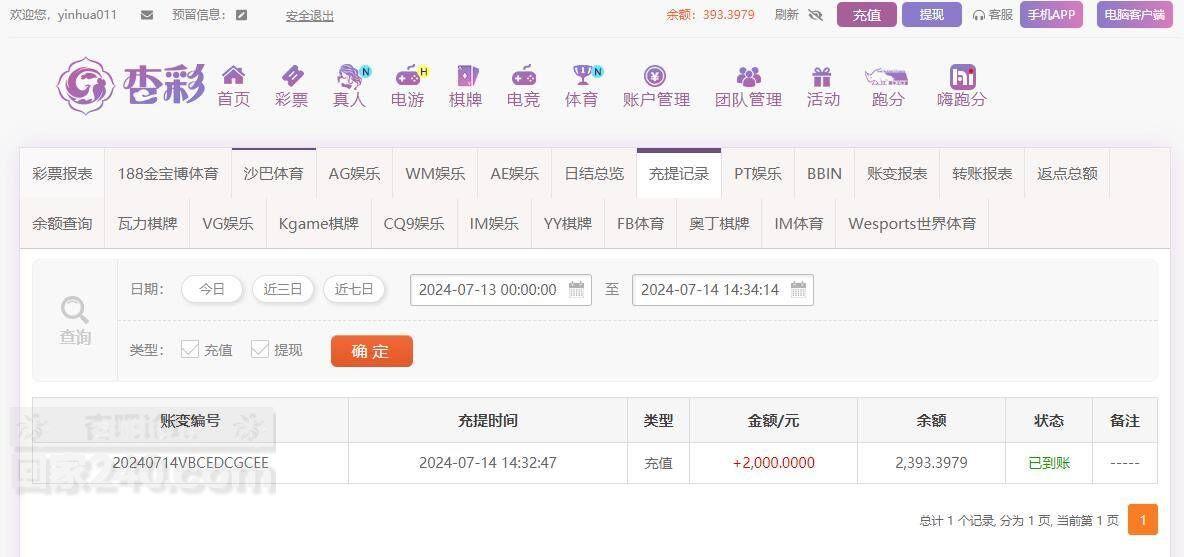Viewport: 1184px width, 557px height.
Task: Switch to the 彩票报表 tab
Action: pos(63,174)
